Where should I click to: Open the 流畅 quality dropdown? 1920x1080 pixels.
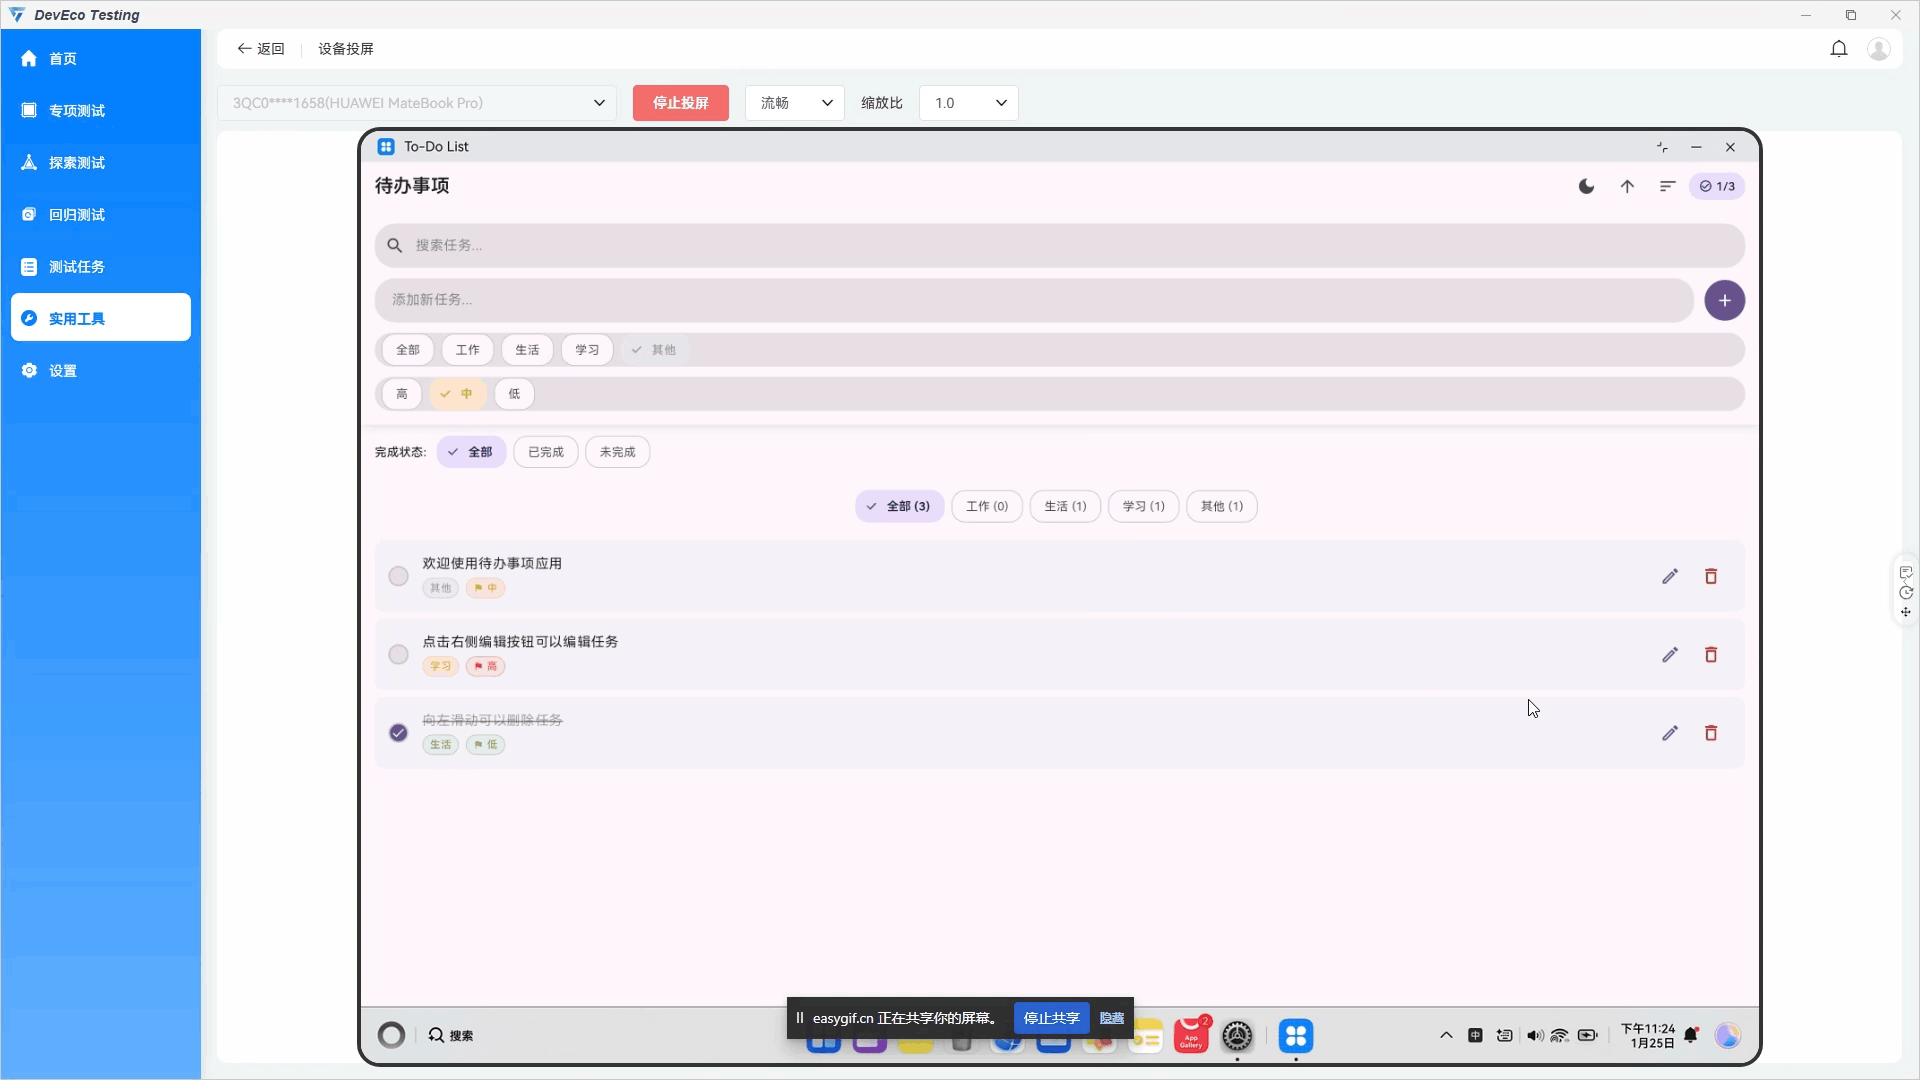795,103
